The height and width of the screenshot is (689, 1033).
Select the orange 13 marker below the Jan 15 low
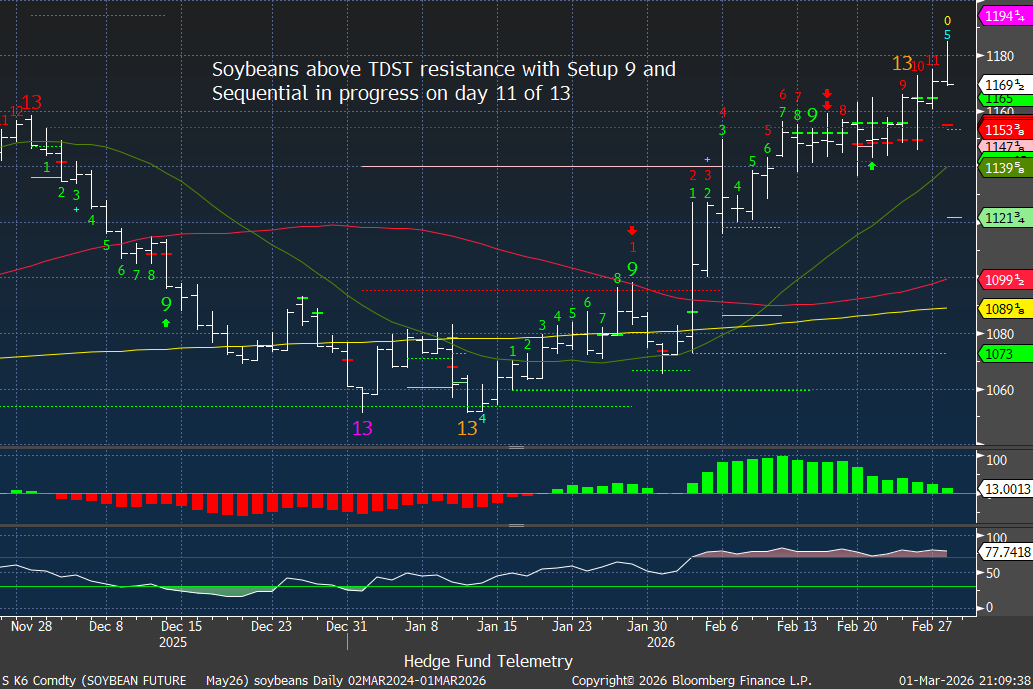(467, 428)
